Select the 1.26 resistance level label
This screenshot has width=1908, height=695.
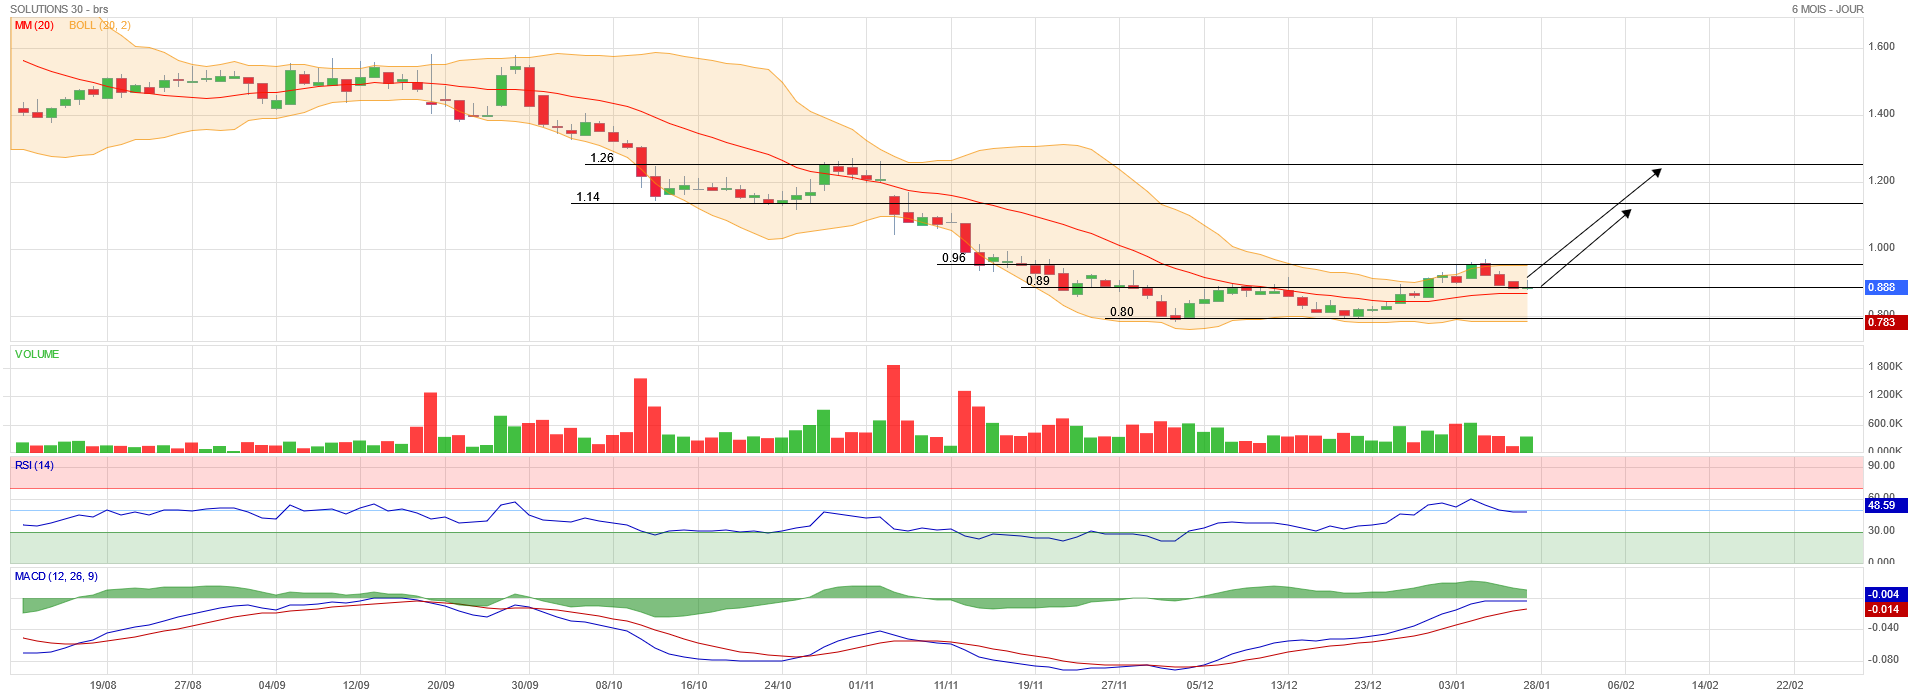pos(602,158)
